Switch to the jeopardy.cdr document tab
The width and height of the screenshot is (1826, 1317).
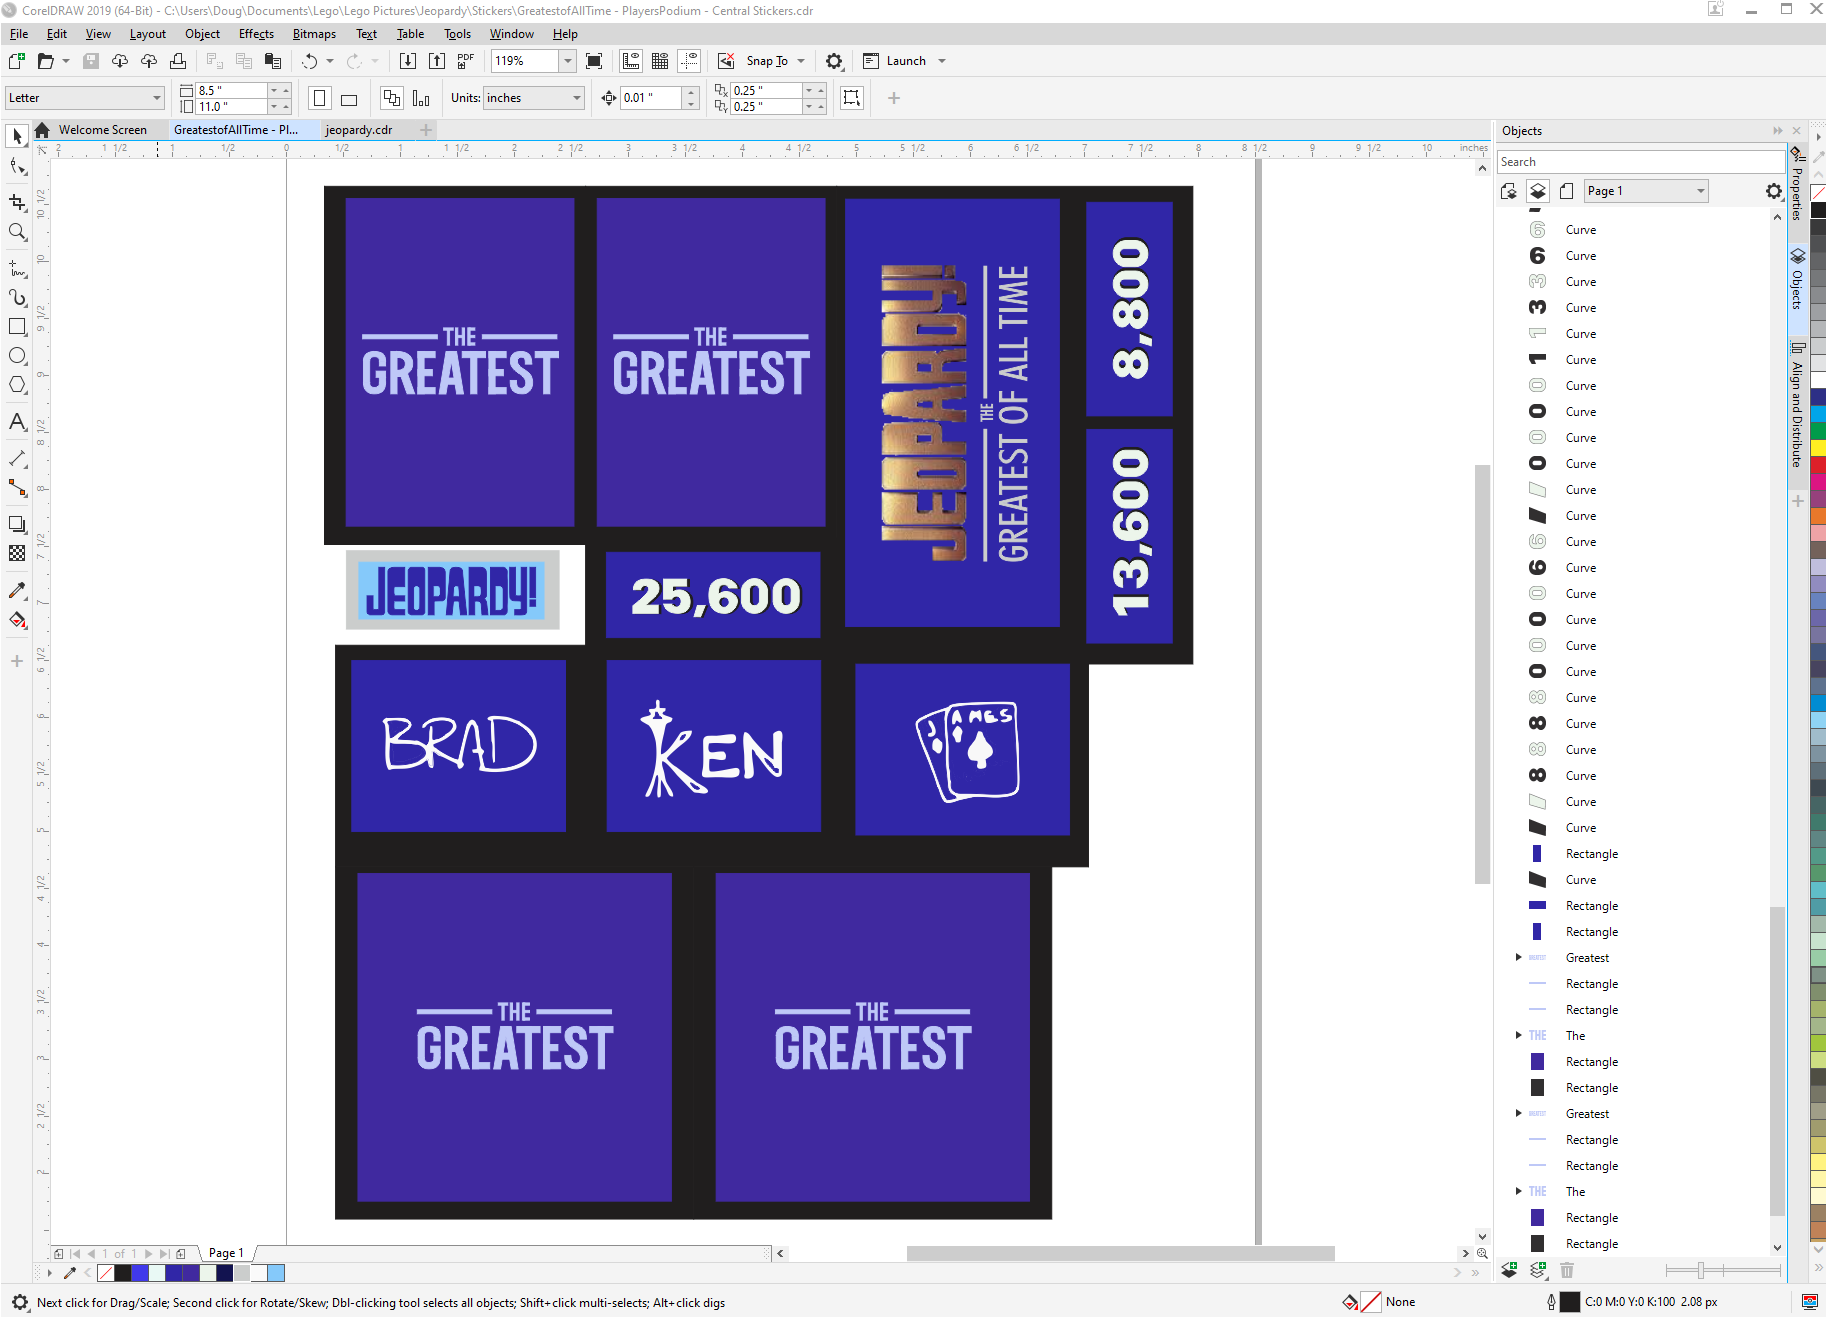click(359, 130)
